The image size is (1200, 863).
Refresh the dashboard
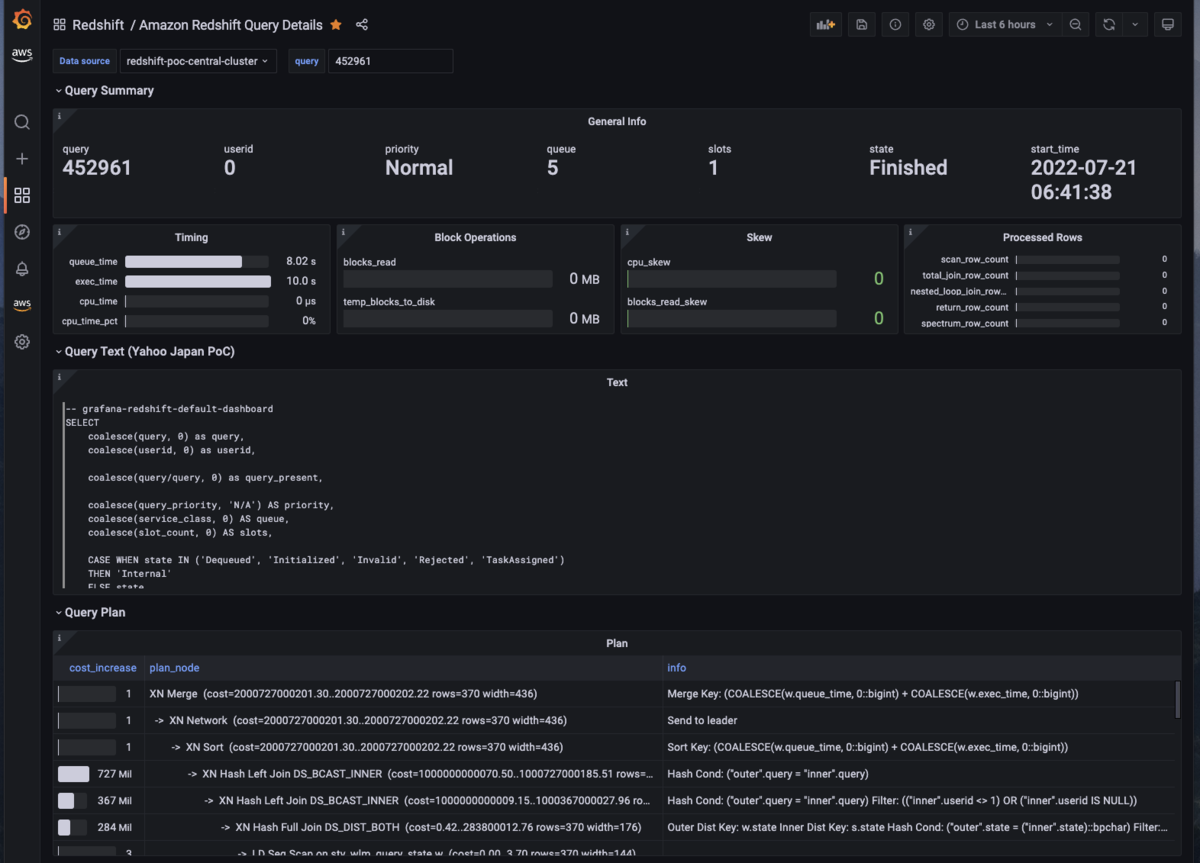point(1108,24)
